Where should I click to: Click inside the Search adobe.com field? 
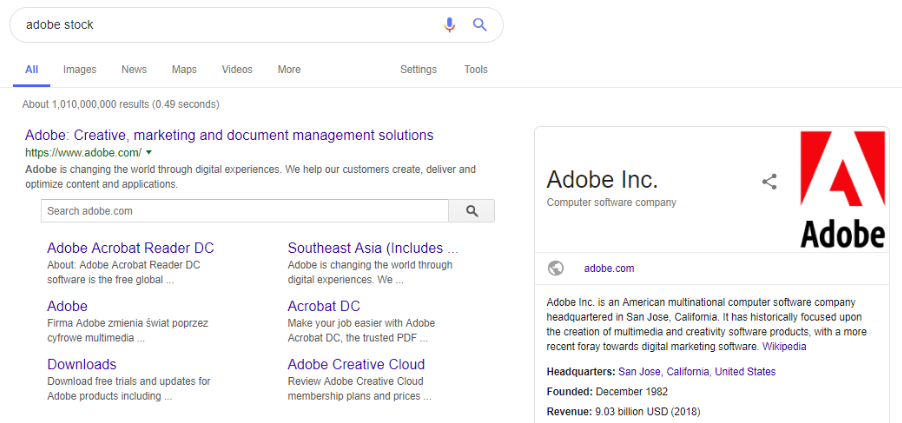pos(245,211)
